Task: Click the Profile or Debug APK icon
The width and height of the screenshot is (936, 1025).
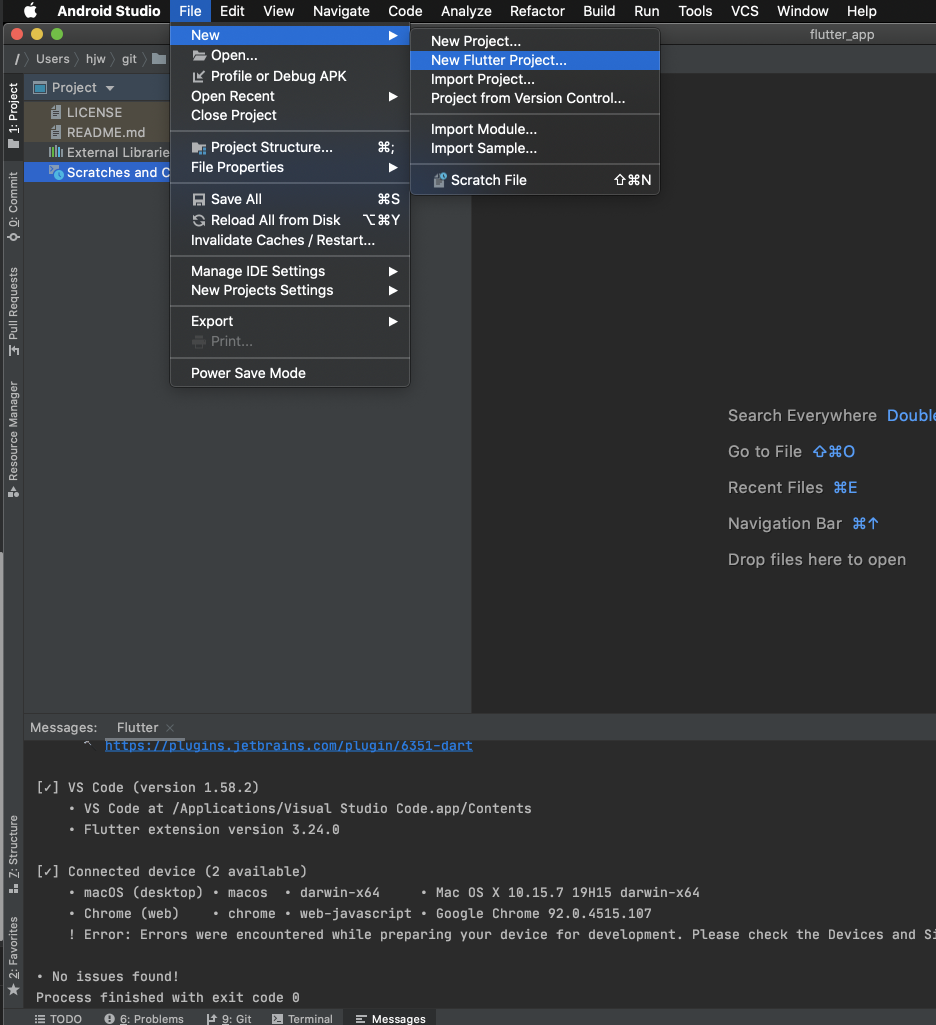Action: [199, 76]
